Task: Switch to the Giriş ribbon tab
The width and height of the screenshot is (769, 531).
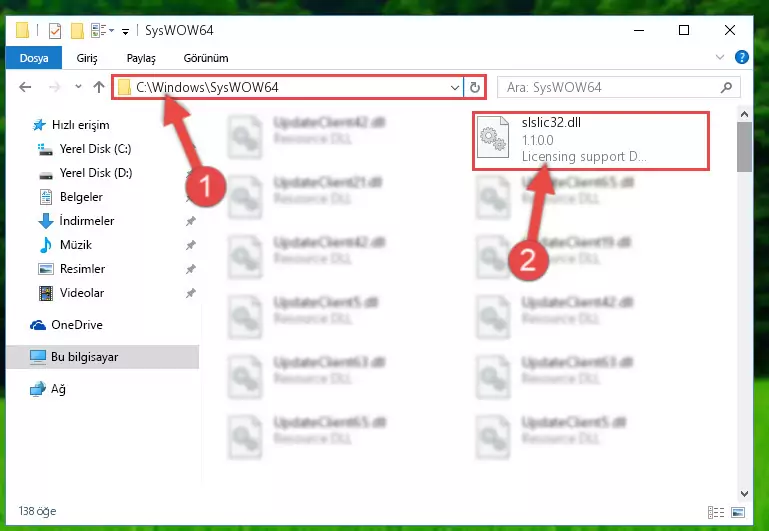Action: coord(87,58)
